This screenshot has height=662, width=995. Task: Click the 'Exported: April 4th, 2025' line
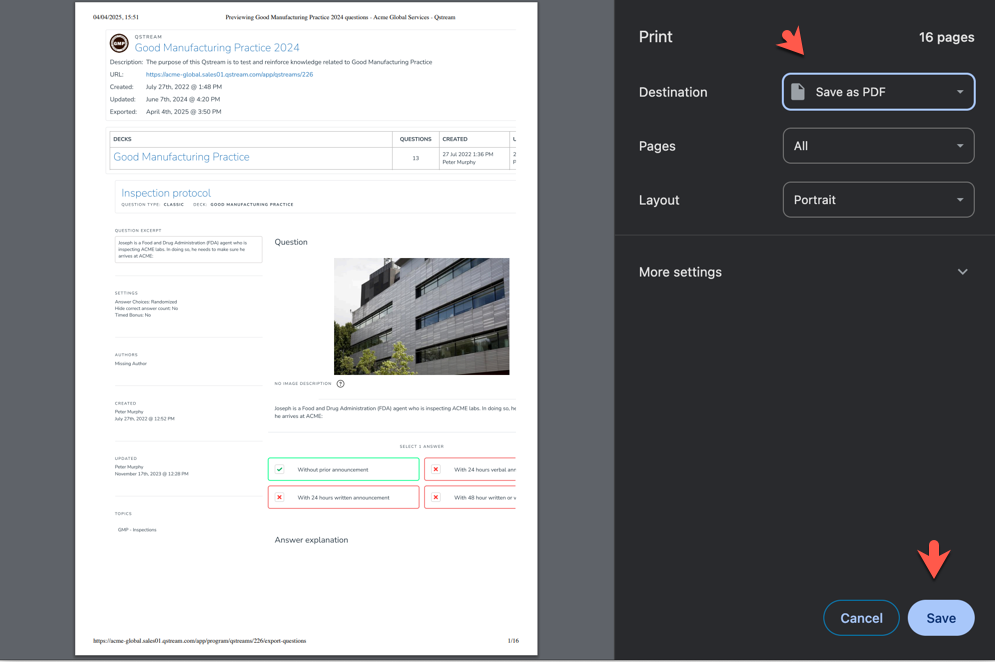166,112
